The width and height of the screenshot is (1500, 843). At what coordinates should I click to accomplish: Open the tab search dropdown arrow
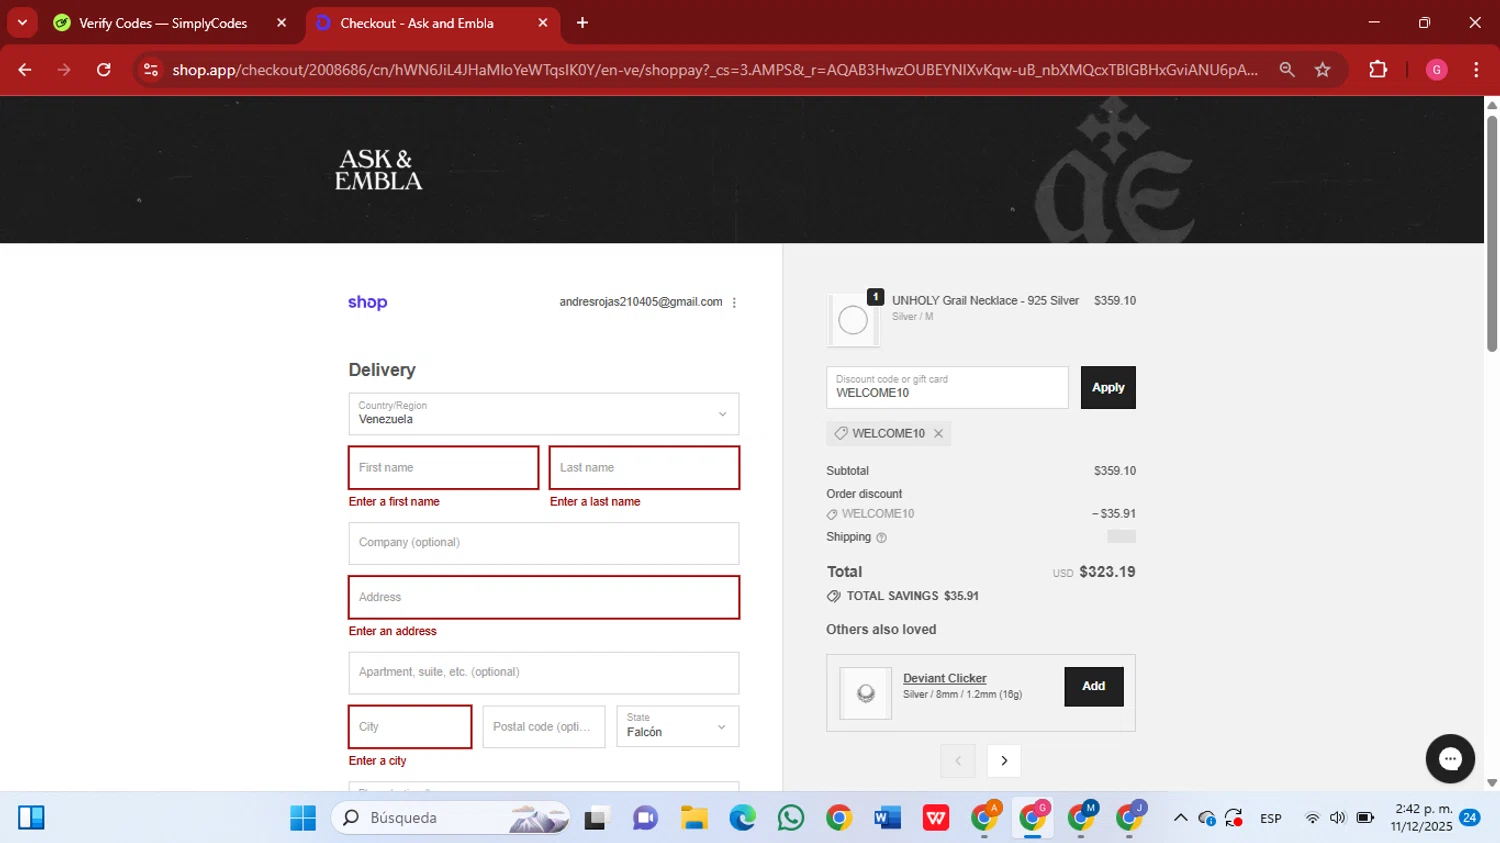(x=22, y=23)
